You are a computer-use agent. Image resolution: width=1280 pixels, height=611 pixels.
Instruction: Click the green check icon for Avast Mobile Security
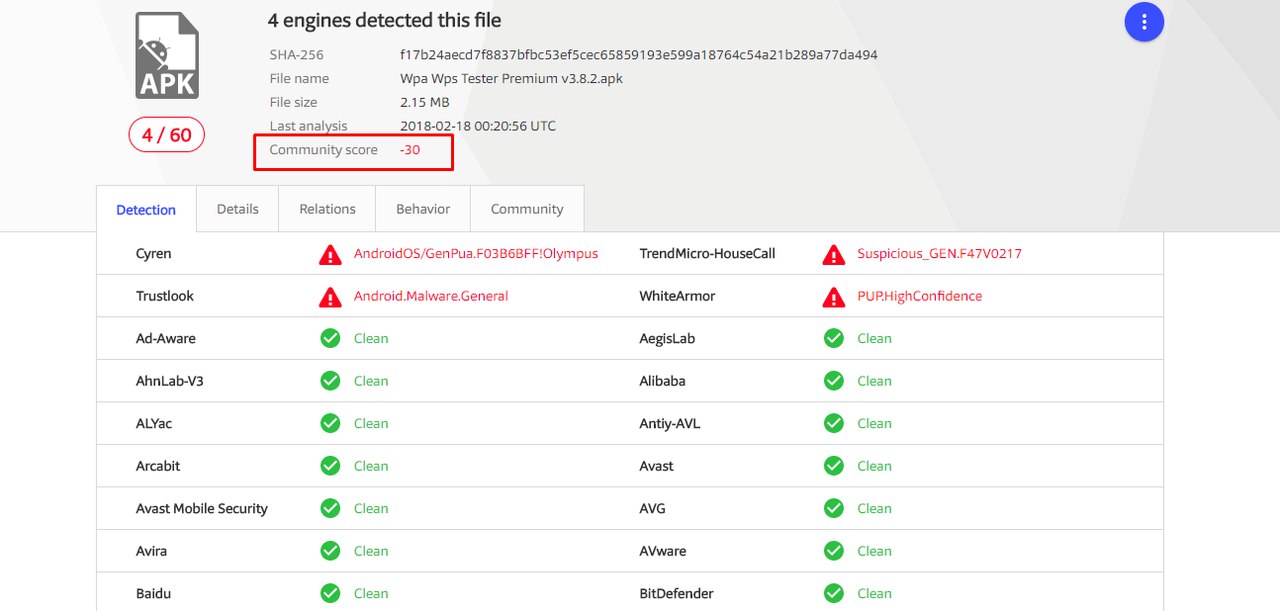(x=330, y=508)
